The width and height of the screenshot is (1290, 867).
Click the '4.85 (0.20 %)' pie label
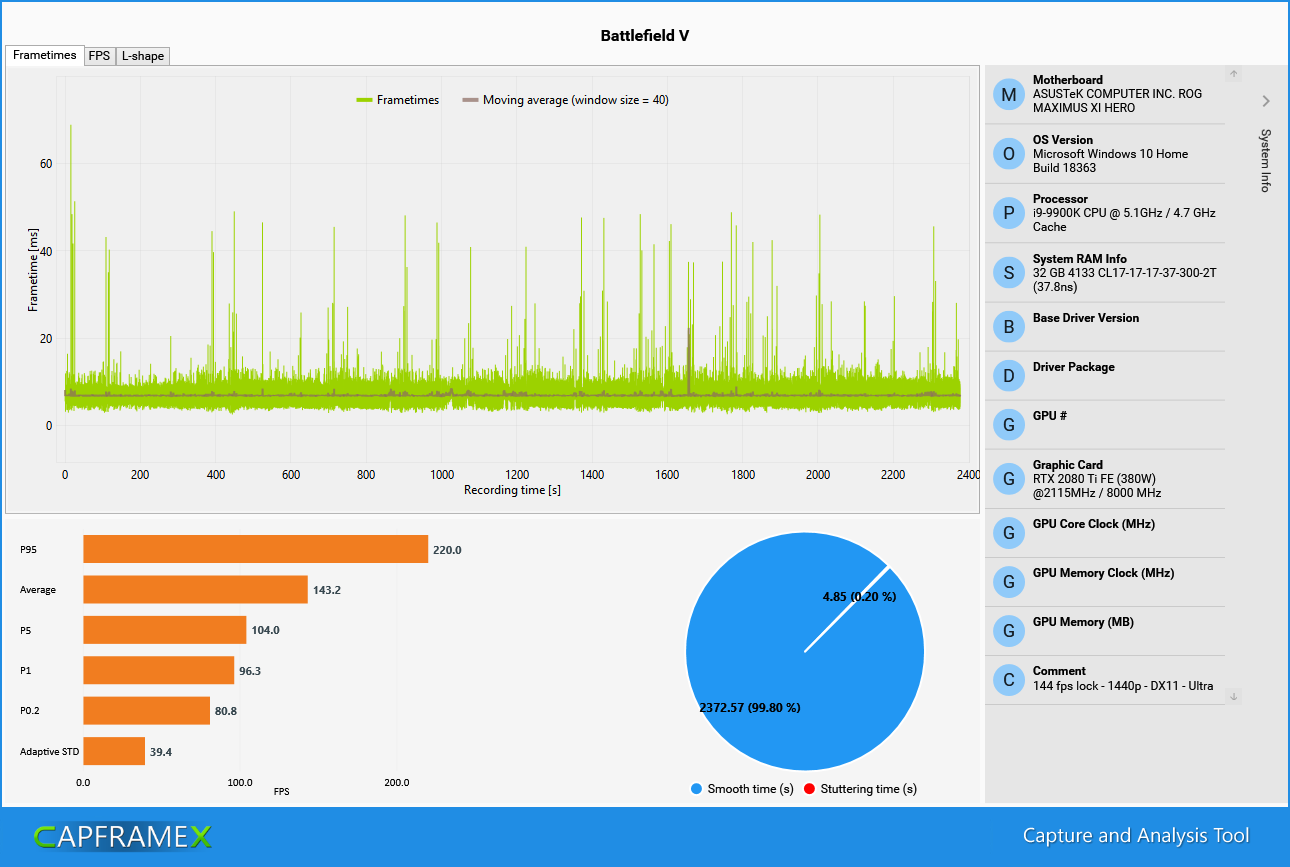point(859,597)
